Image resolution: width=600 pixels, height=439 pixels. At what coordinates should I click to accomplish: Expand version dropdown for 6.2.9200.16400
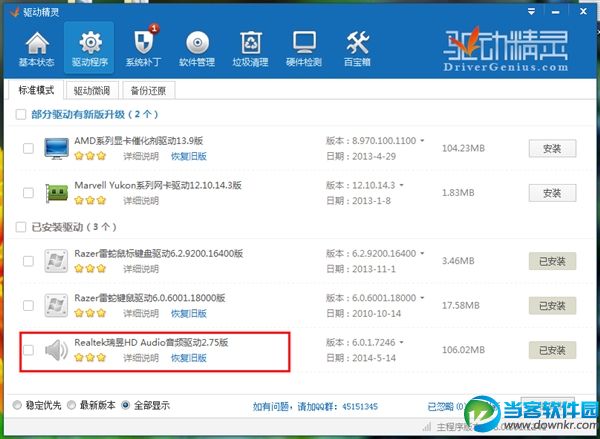[422, 253]
